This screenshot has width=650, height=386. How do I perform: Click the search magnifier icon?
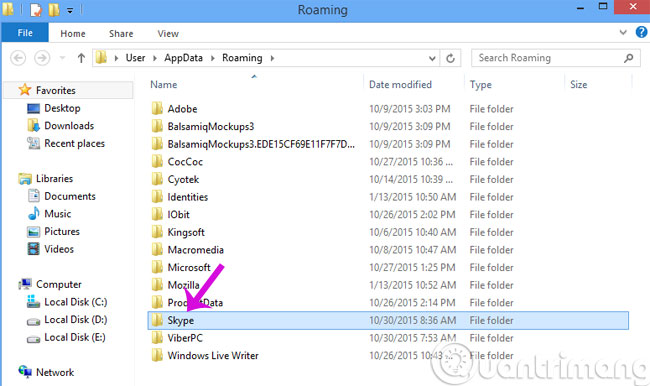point(628,58)
